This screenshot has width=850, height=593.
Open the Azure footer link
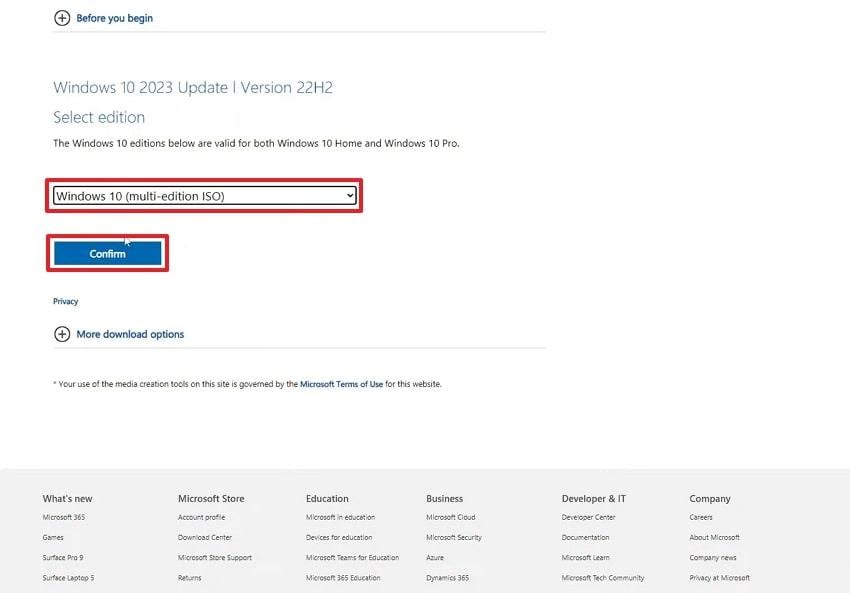point(435,557)
